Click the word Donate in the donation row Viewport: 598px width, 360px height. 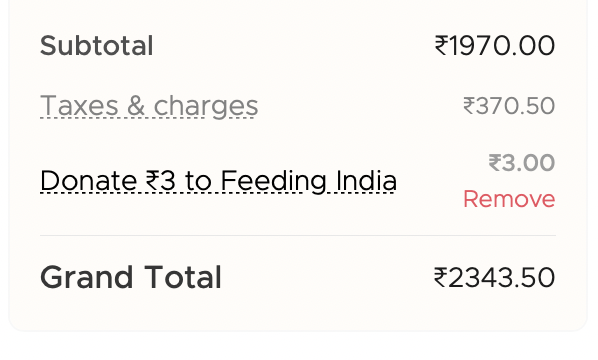click(x=88, y=180)
